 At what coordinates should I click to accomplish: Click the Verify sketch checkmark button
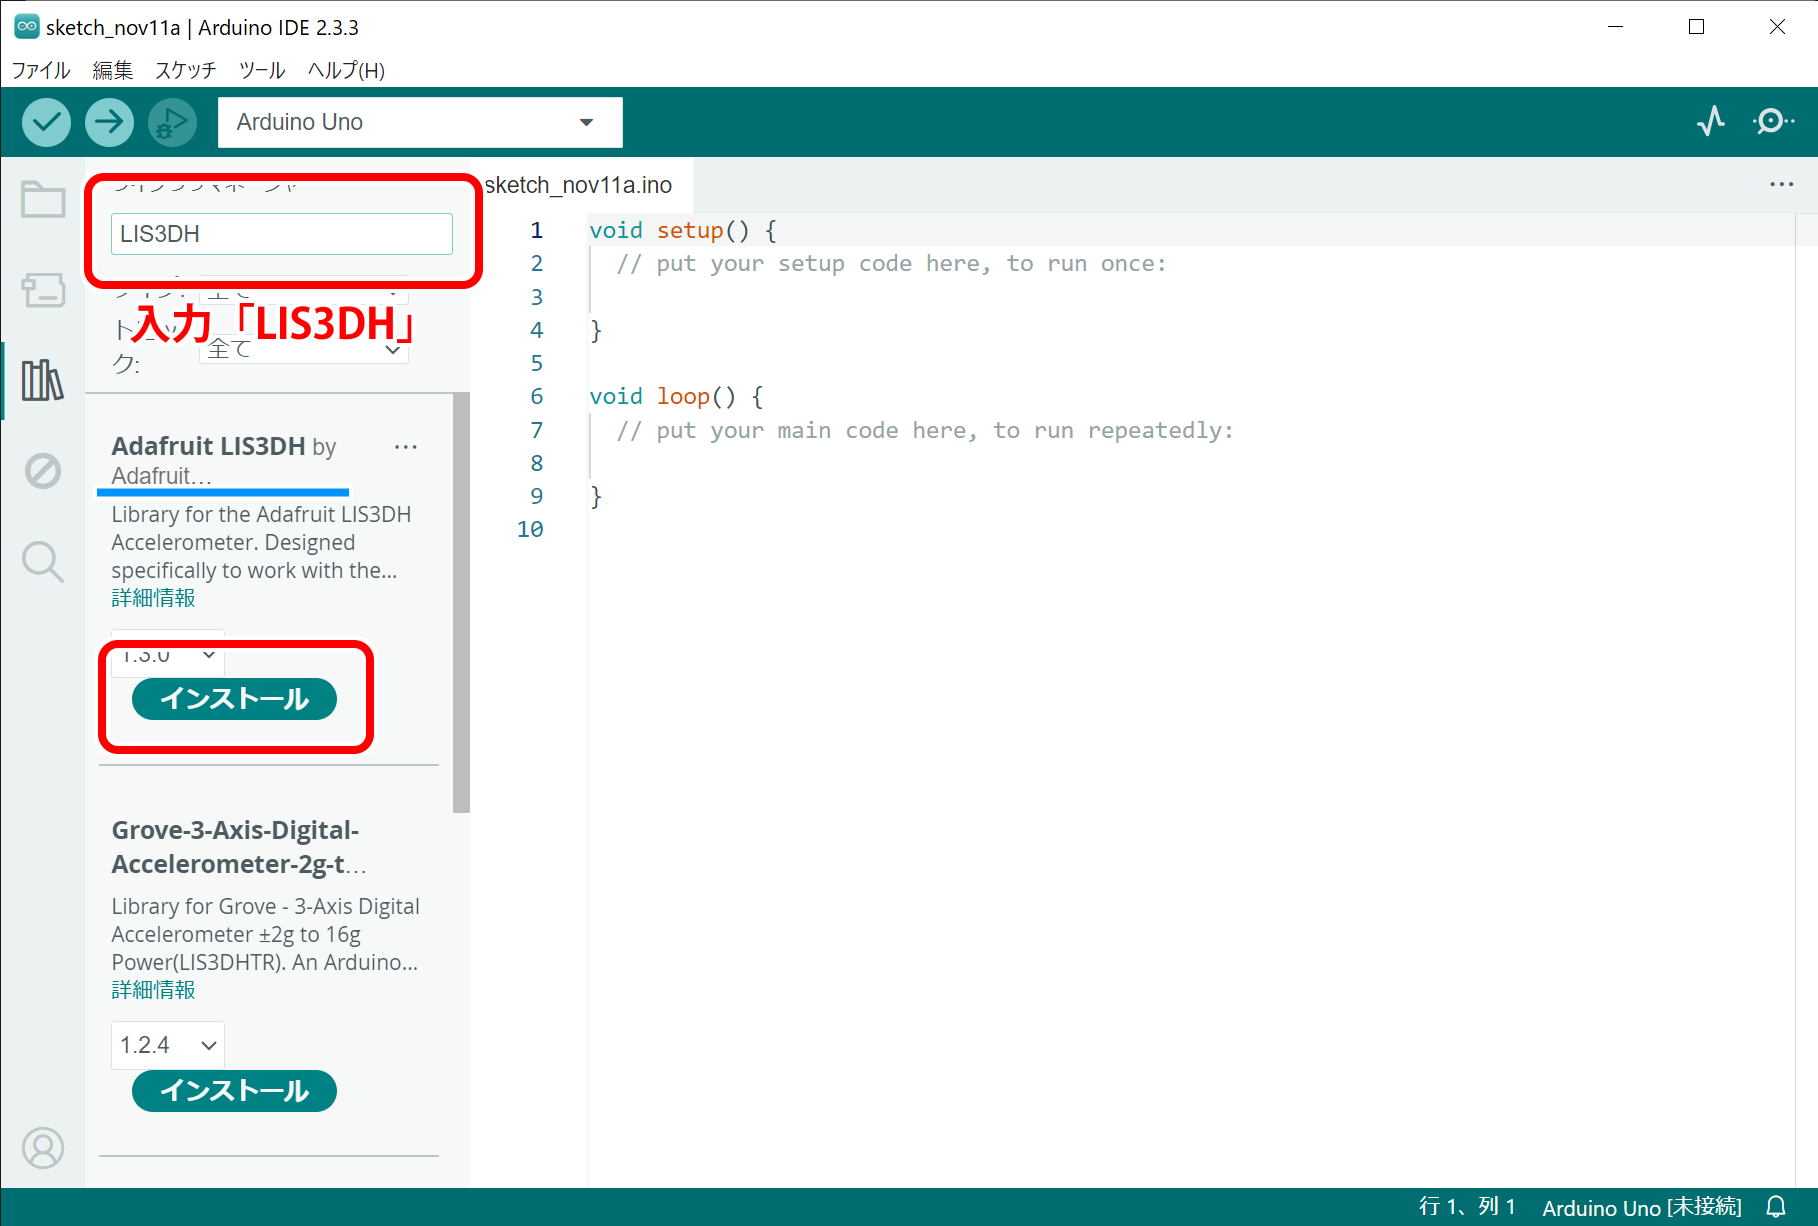point(46,122)
